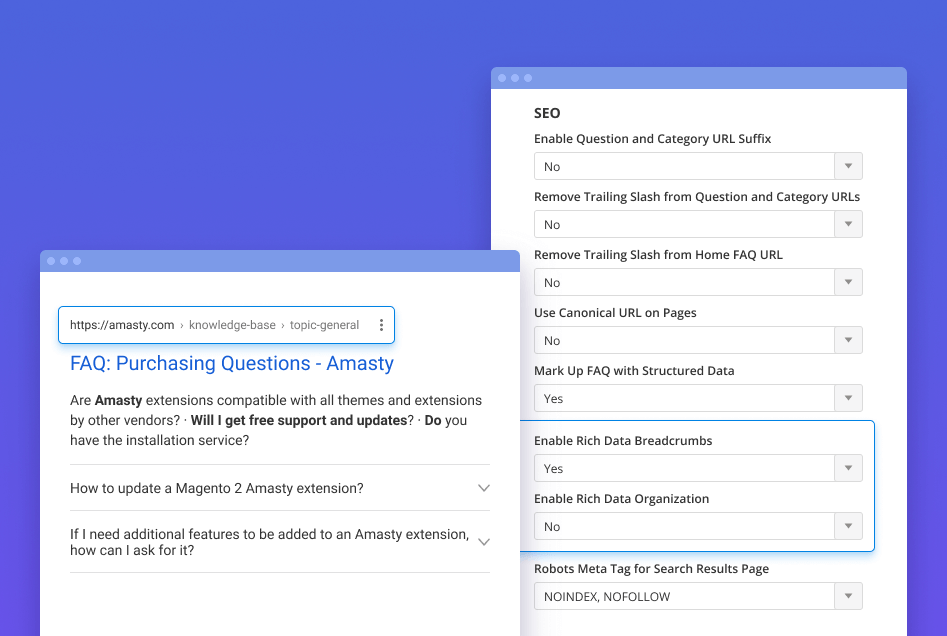Image resolution: width=947 pixels, height=636 pixels.
Task: Click the 'topic-general' breadcrumb segment
Action: tap(324, 325)
